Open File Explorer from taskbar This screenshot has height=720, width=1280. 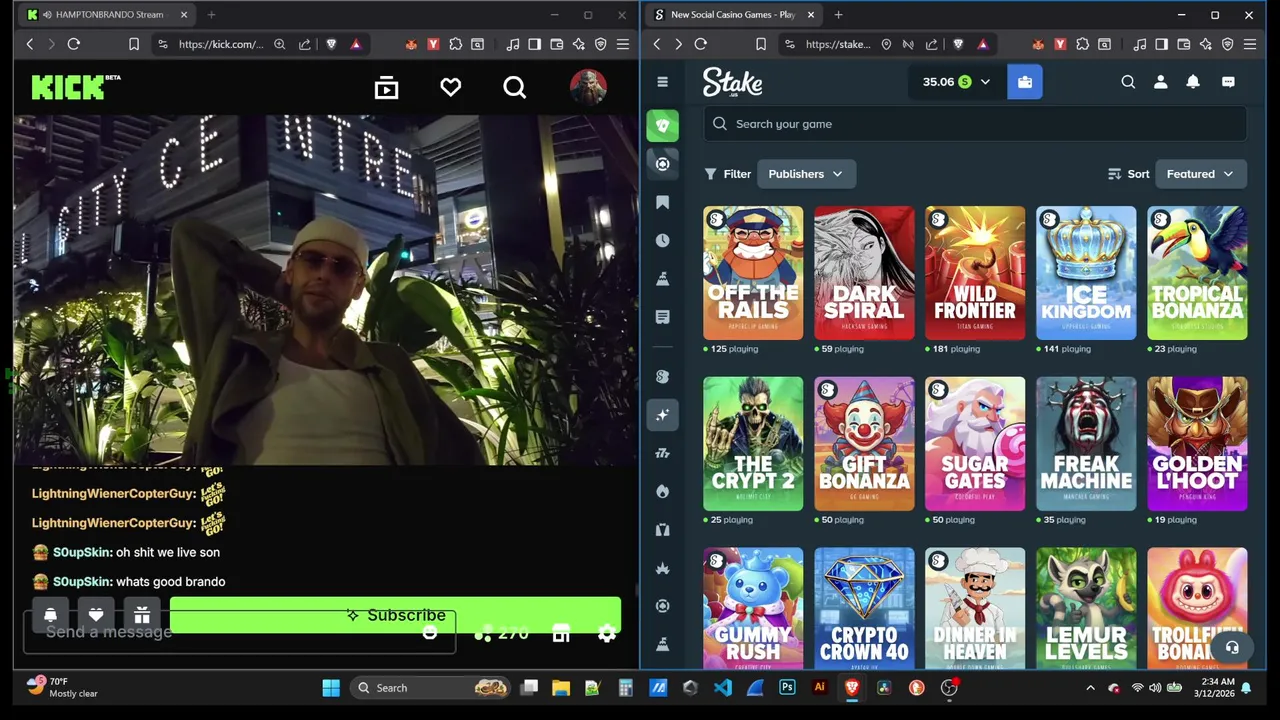tap(561, 688)
